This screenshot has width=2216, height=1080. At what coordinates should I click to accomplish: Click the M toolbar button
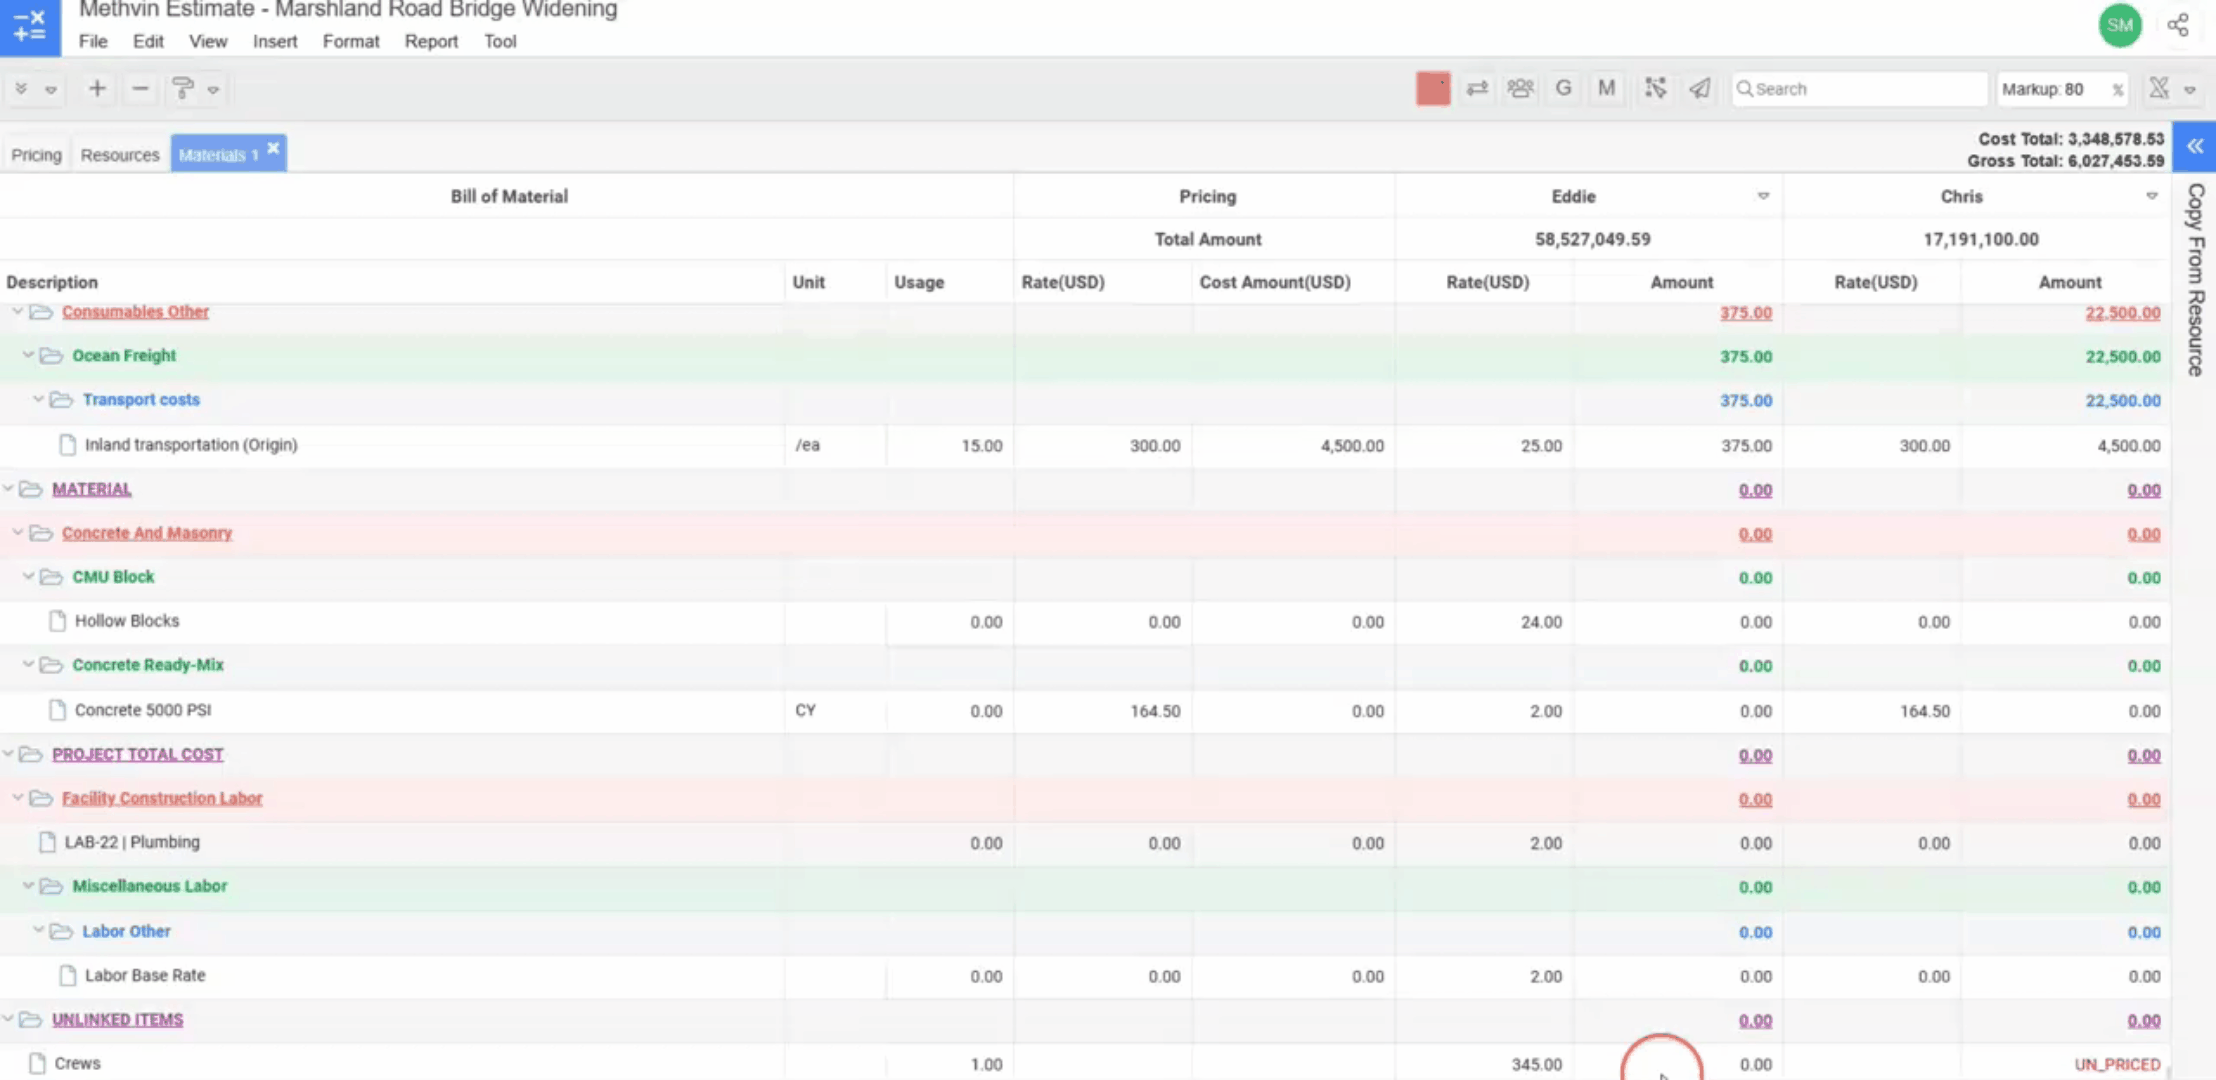(x=1606, y=89)
